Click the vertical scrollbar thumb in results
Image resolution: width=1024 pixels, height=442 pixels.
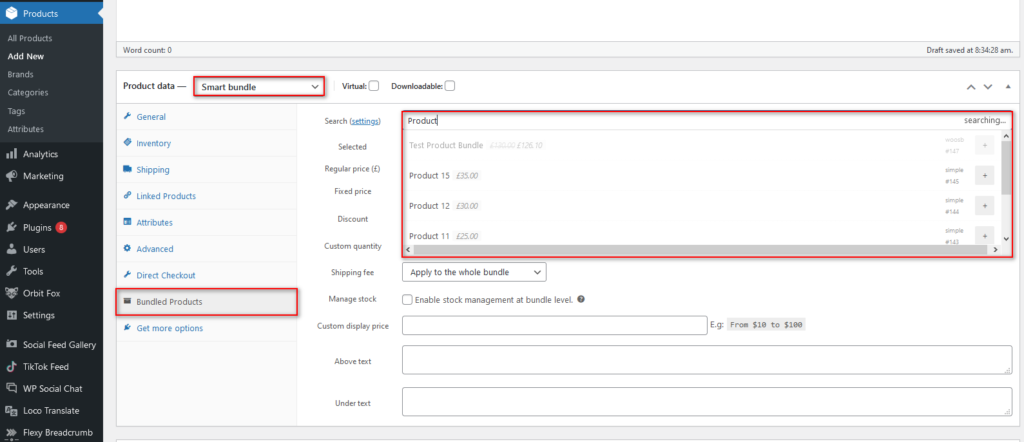[x=1006, y=167]
